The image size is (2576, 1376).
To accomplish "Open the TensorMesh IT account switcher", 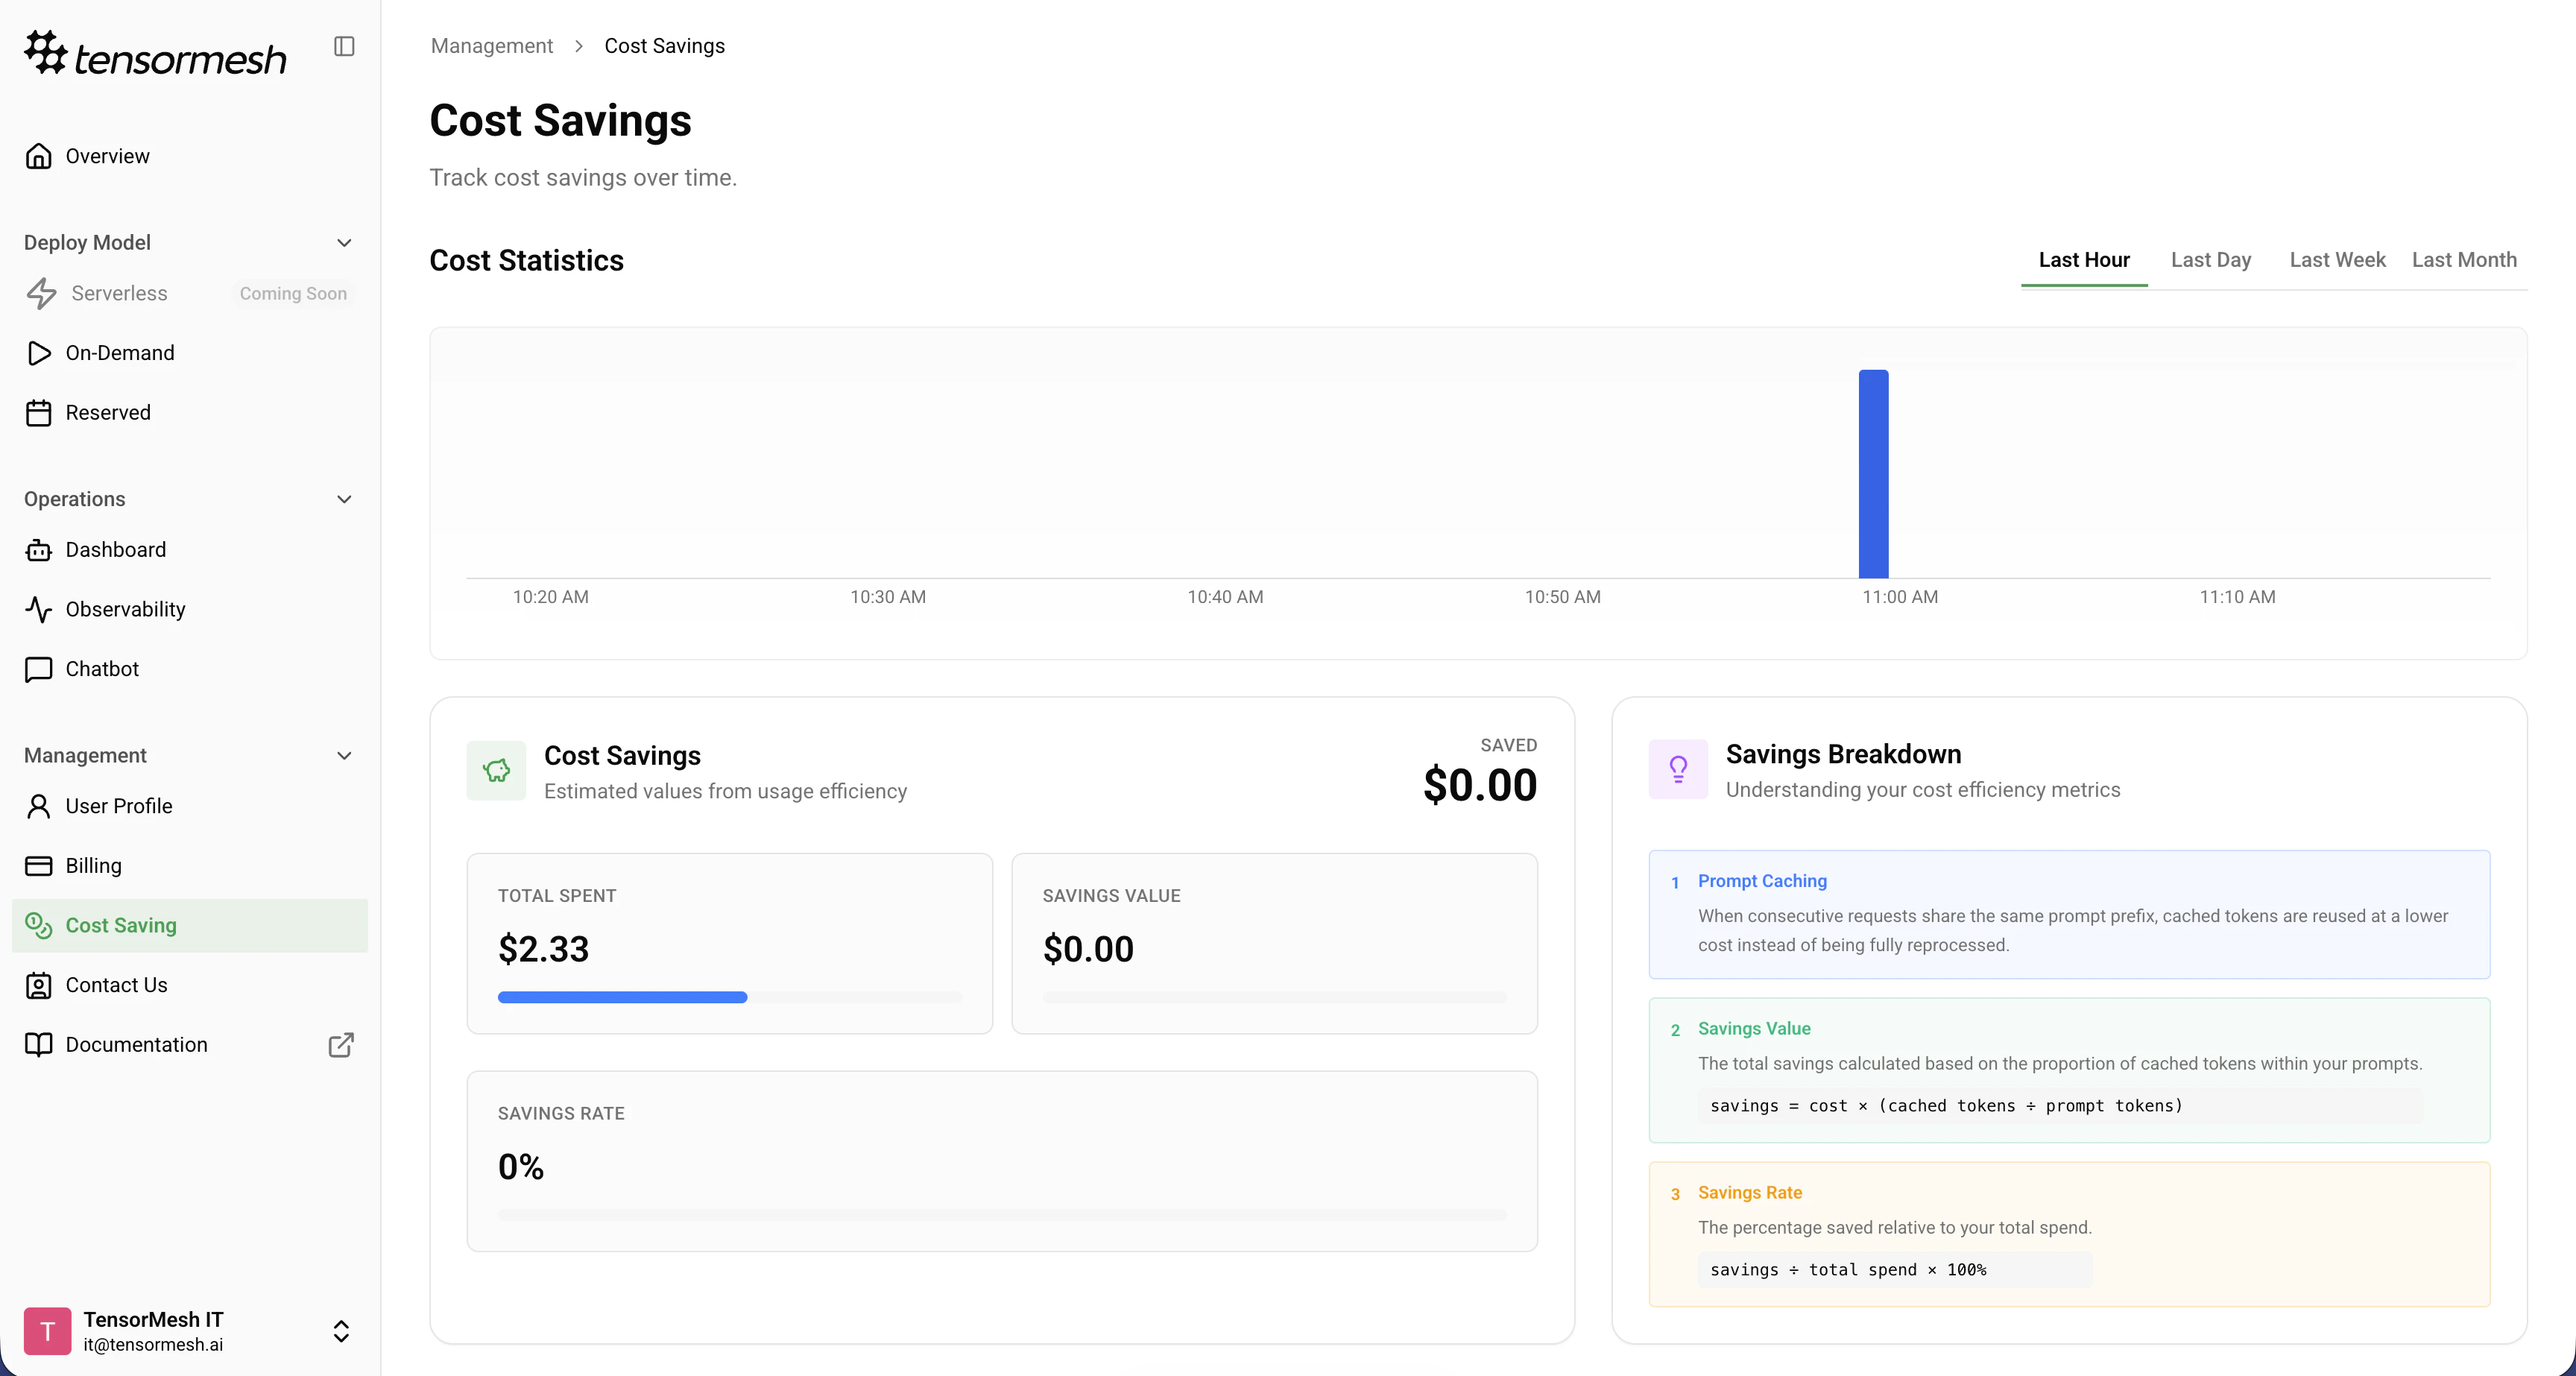I will pos(341,1331).
